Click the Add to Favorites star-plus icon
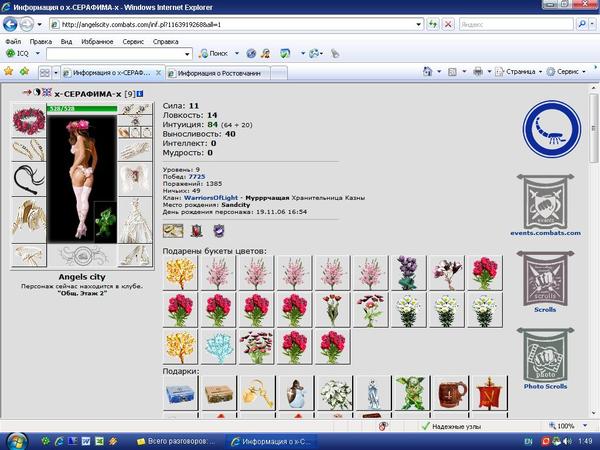The image size is (600, 450). point(25,72)
